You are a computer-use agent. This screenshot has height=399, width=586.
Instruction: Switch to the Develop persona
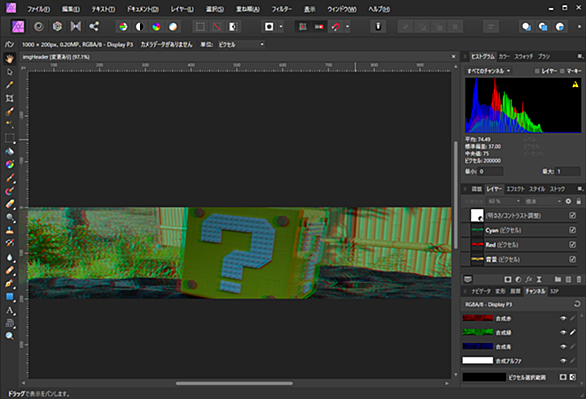[x=57, y=27]
